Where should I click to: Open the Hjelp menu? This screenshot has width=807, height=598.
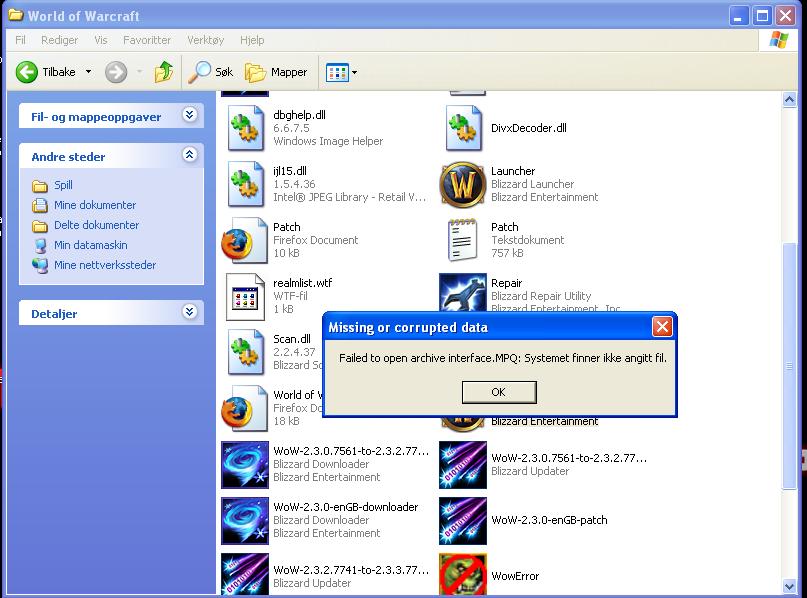click(252, 40)
